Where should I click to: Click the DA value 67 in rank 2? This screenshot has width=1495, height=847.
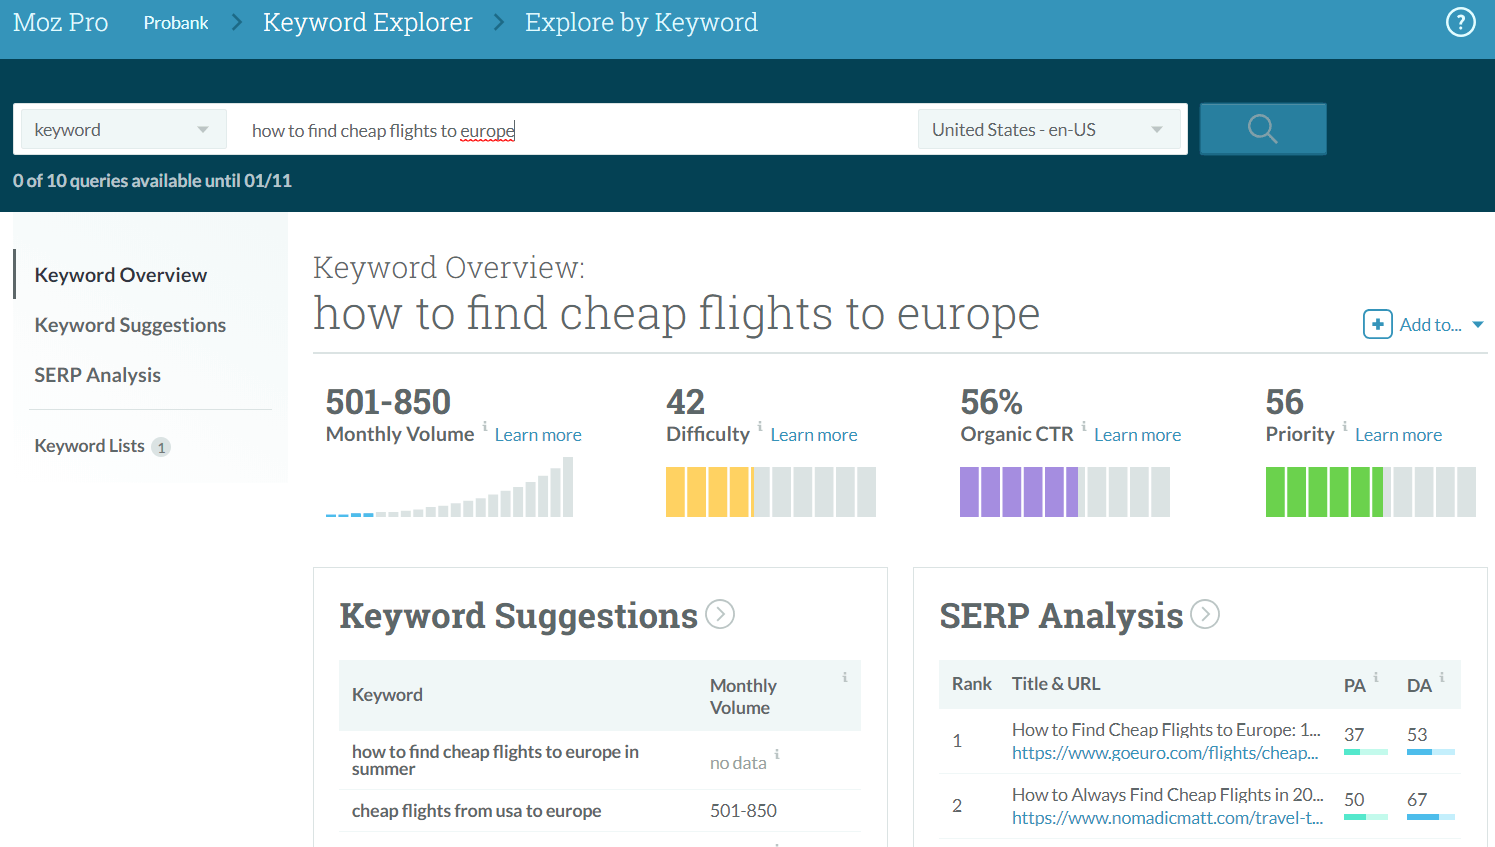(x=1417, y=800)
